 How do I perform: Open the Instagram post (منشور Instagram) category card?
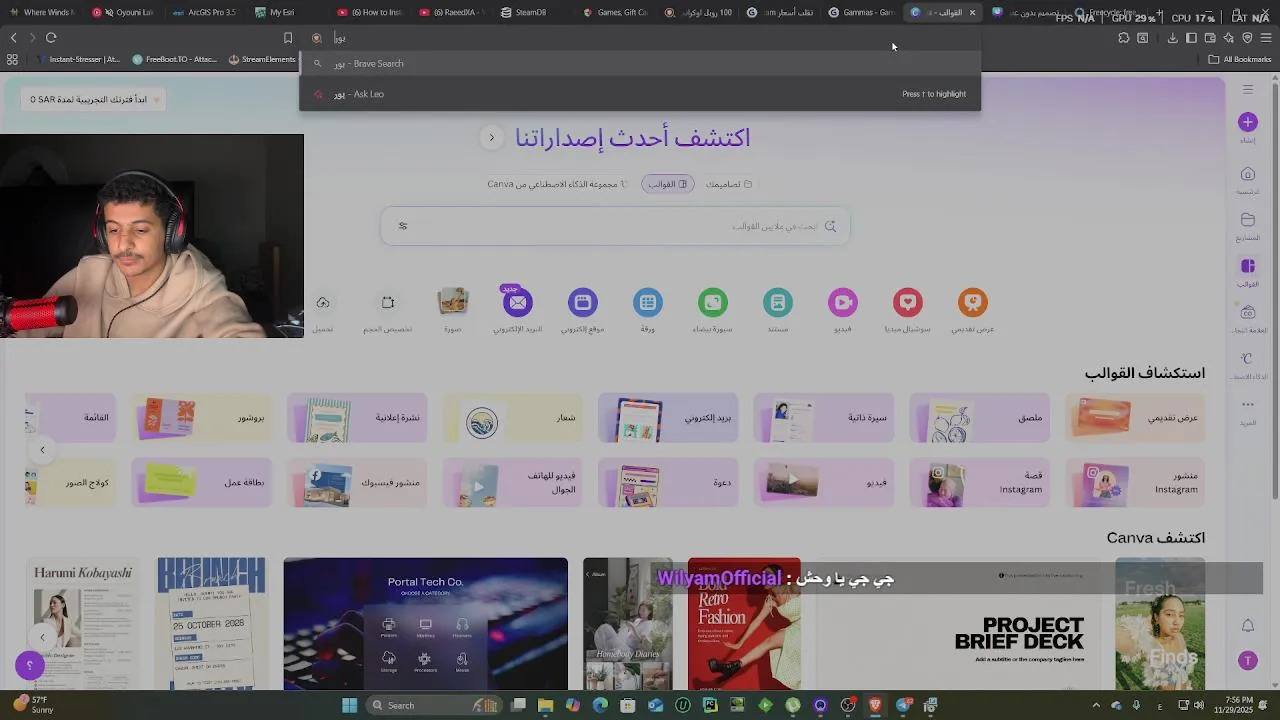click(1135, 483)
